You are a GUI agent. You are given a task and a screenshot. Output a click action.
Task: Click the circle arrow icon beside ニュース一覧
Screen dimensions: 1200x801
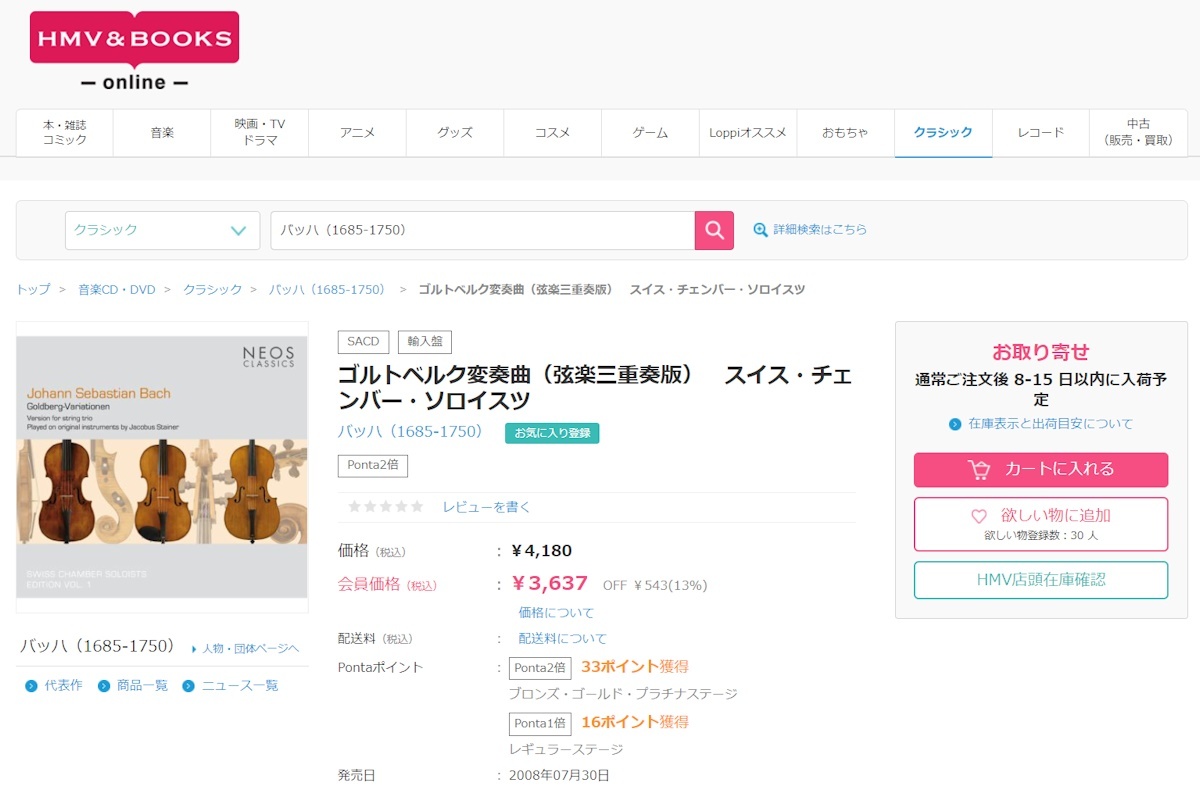click(x=189, y=686)
